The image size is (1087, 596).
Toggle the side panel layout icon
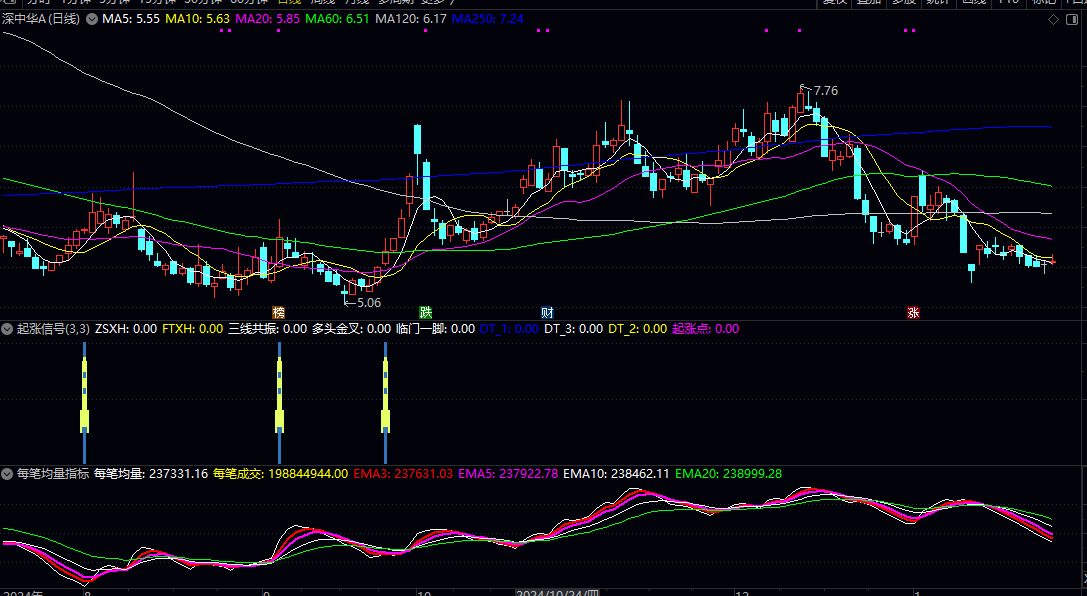(1072, 19)
